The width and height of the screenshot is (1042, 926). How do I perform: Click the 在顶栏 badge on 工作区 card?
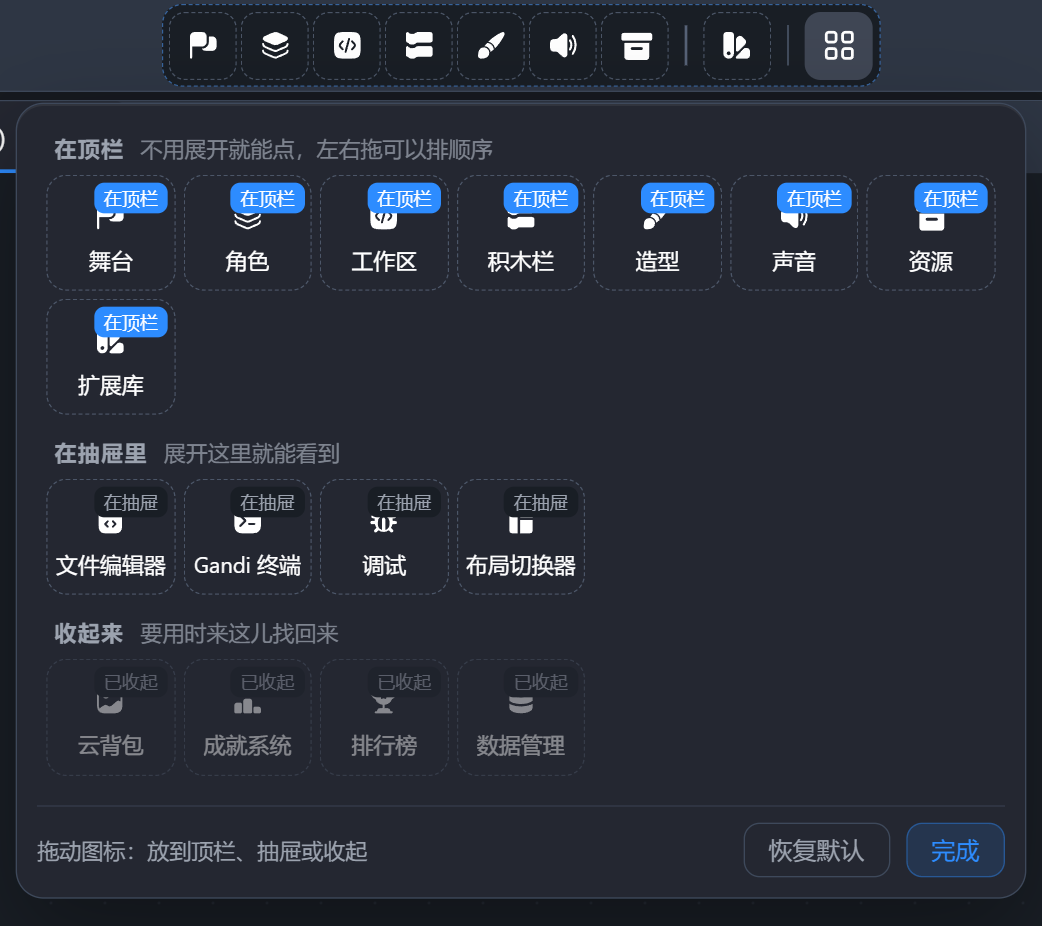pyautogui.click(x=404, y=198)
